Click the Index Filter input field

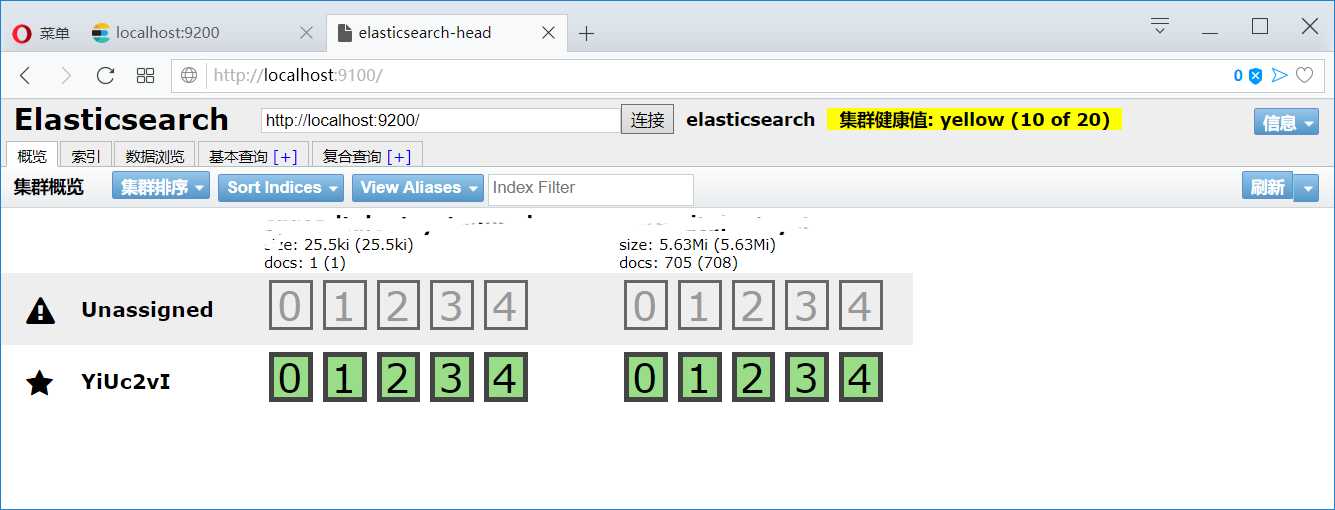591,188
